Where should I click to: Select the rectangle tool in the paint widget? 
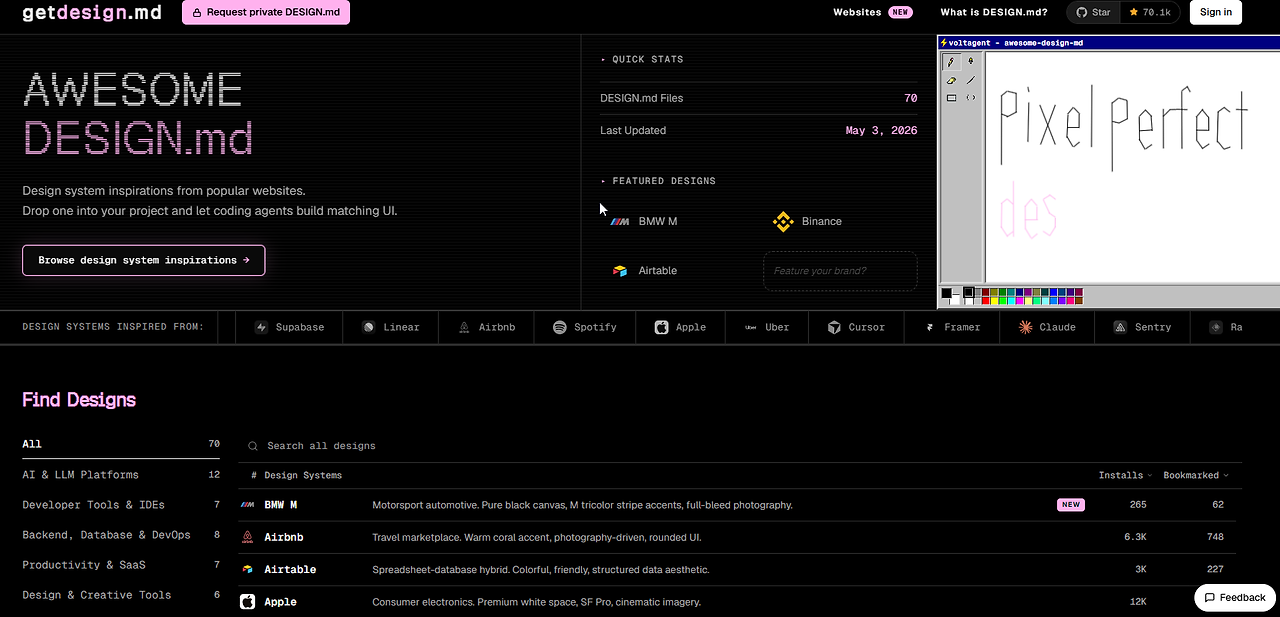951,98
